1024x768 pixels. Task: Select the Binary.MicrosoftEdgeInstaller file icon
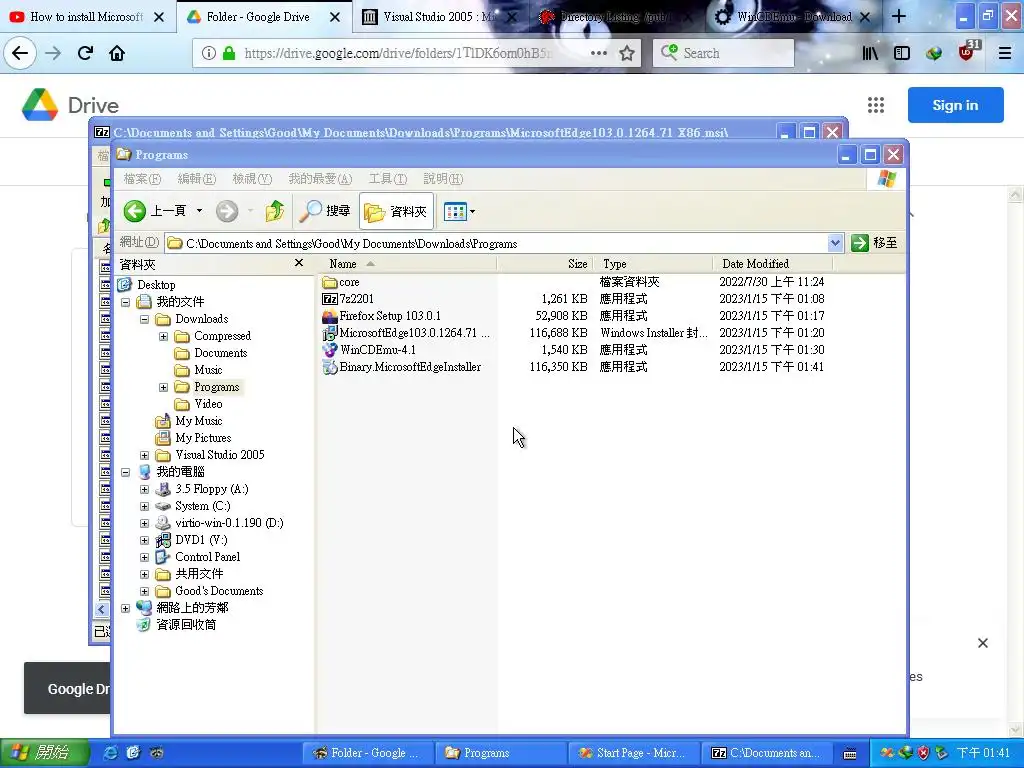pyautogui.click(x=330, y=367)
